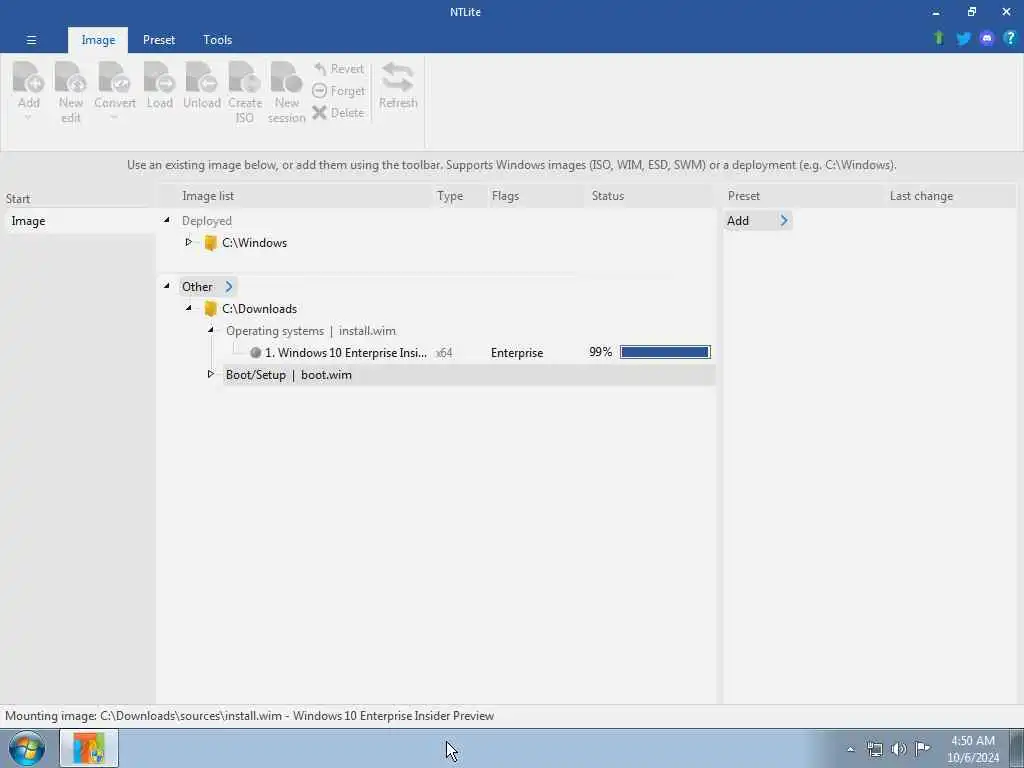This screenshot has width=1024, height=768.
Task: Click the x64 type cell
Action: point(444,353)
